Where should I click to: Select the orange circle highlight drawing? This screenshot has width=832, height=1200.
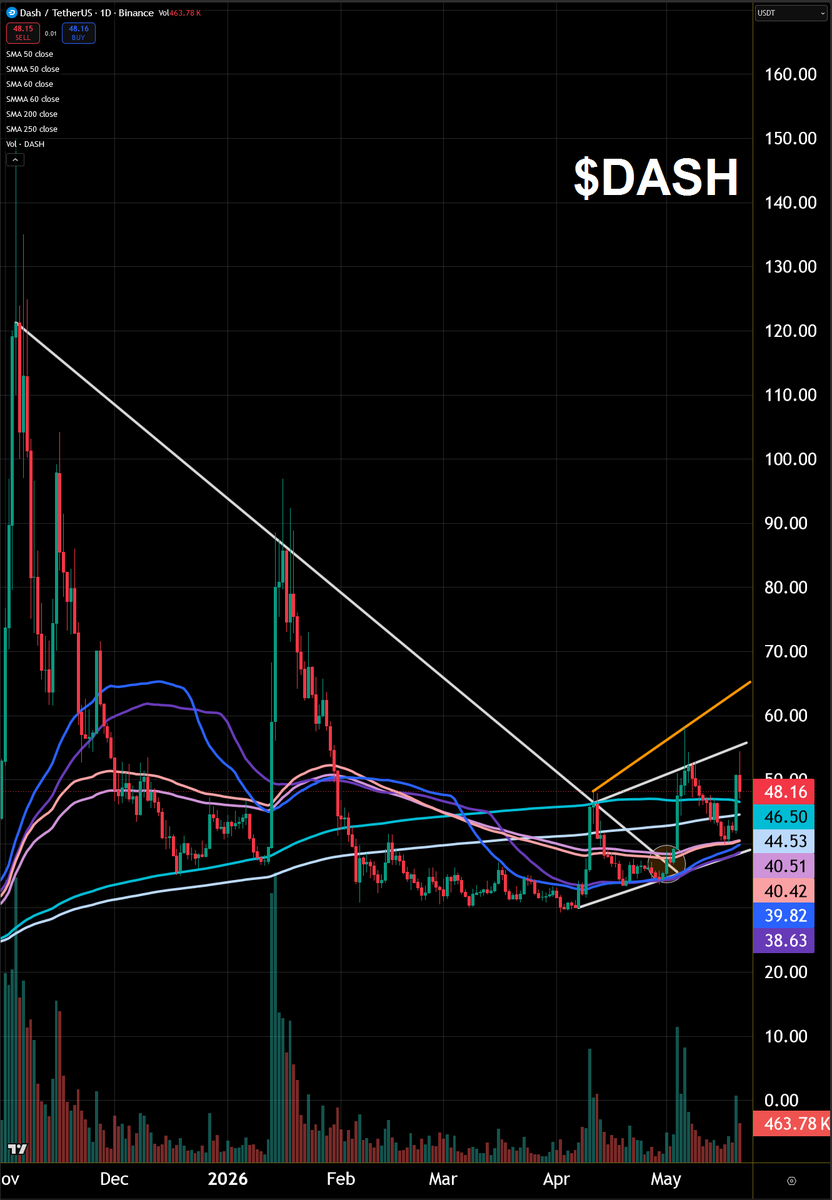[x=667, y=862]
